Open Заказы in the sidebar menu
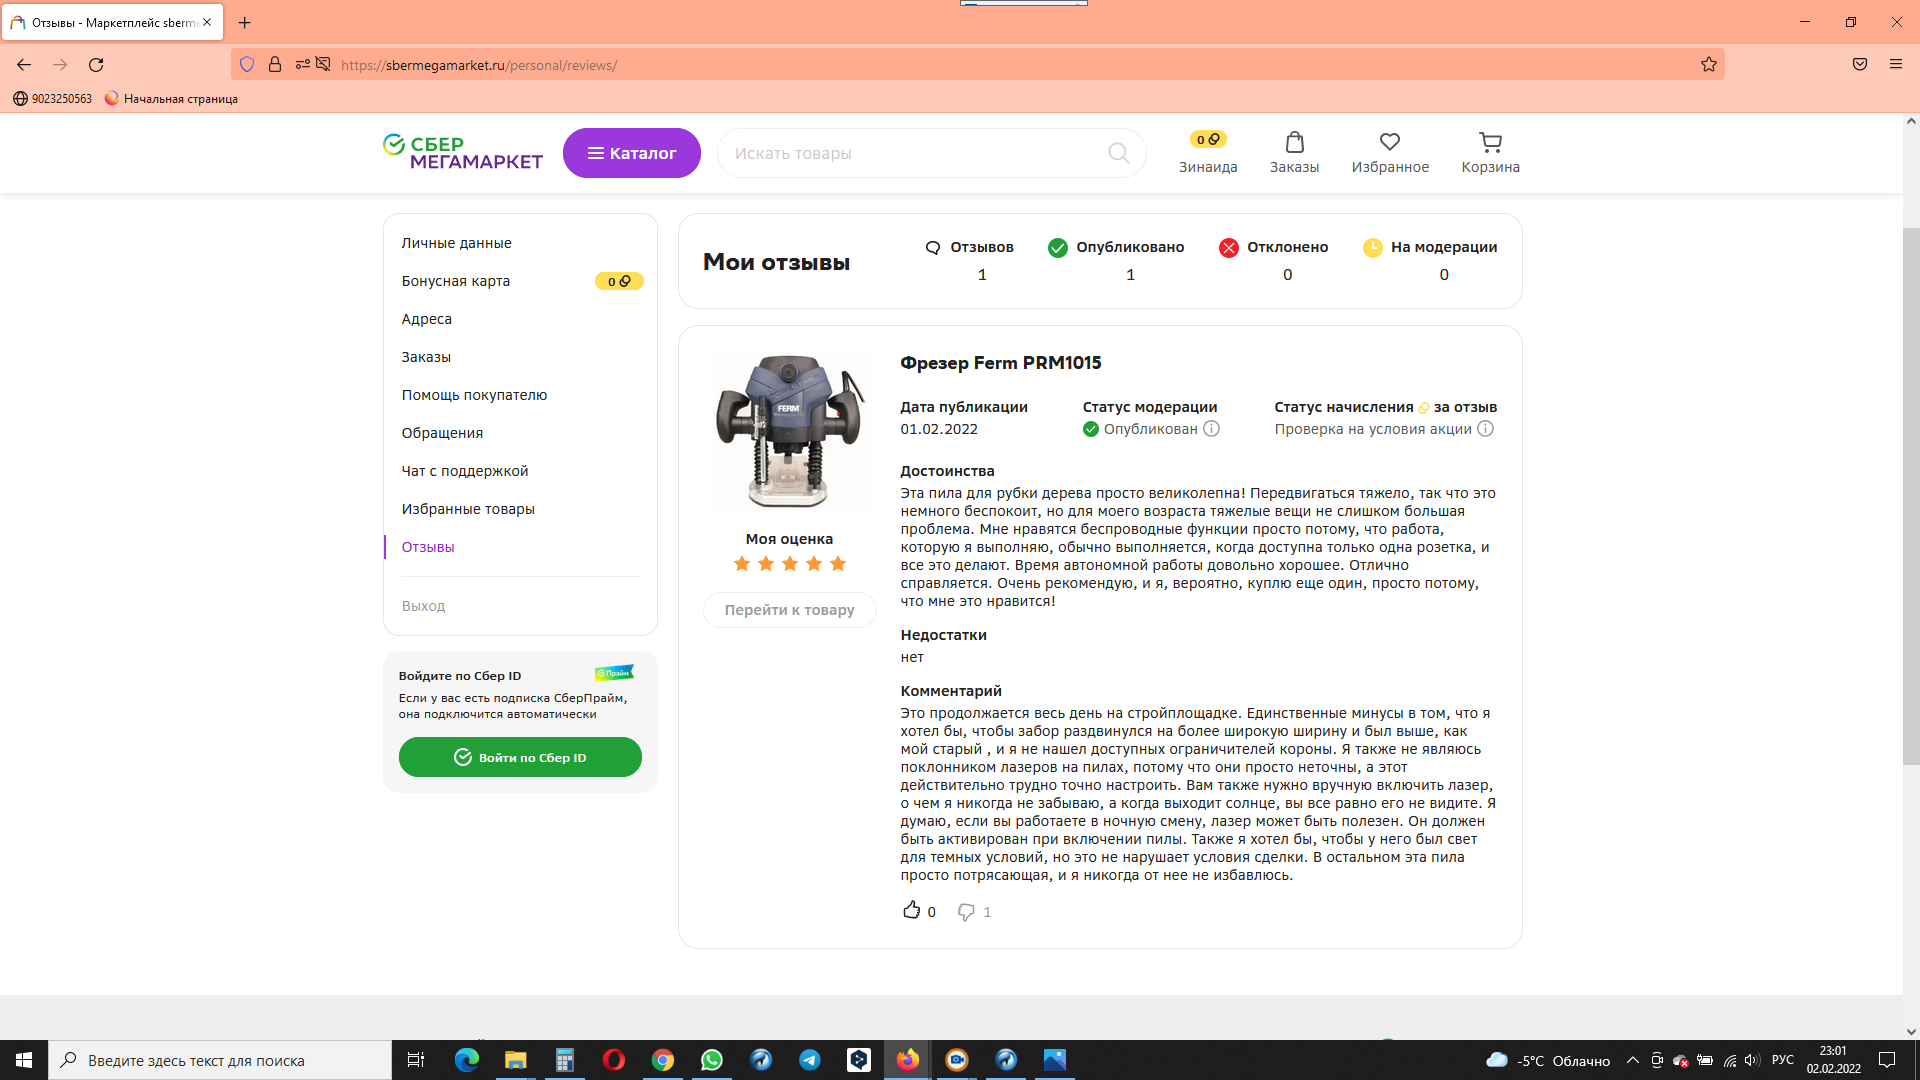 (426, 357)
